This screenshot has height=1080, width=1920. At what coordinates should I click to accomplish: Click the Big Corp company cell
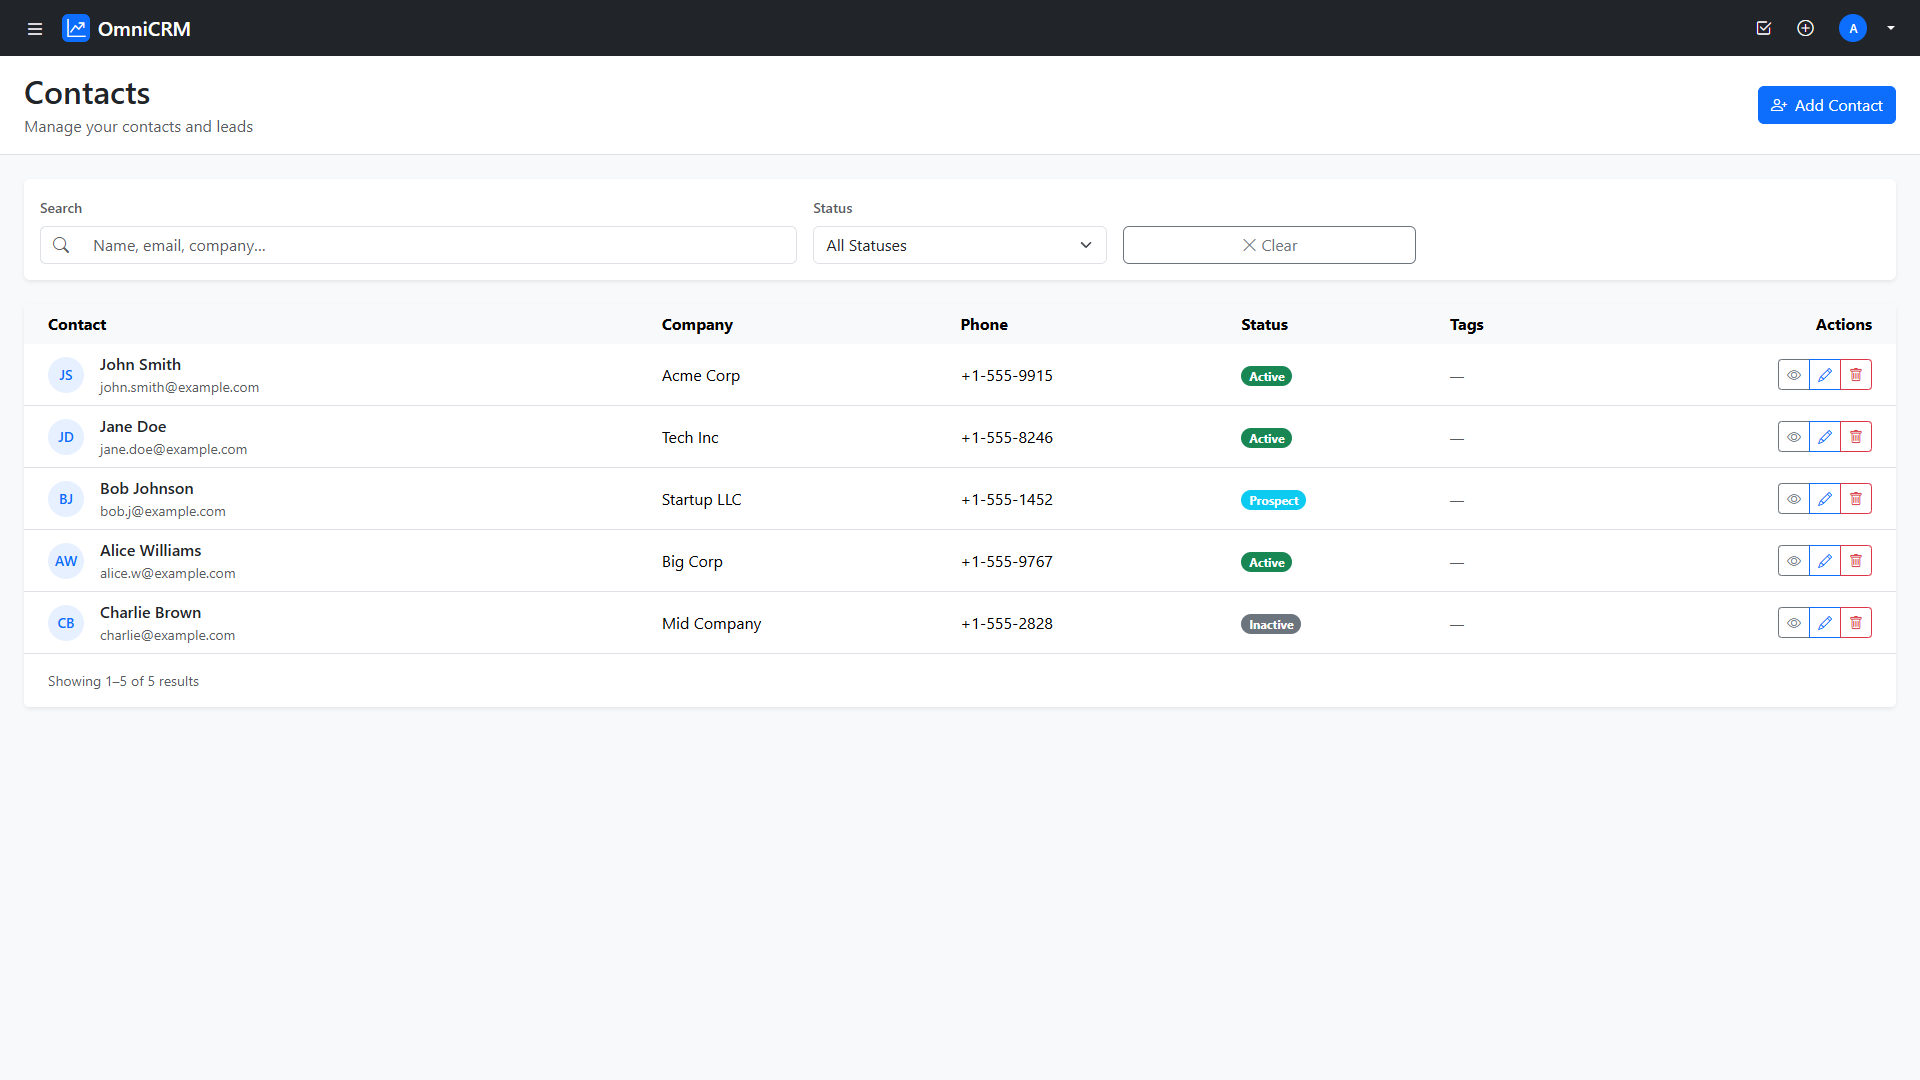coord(692,561)
